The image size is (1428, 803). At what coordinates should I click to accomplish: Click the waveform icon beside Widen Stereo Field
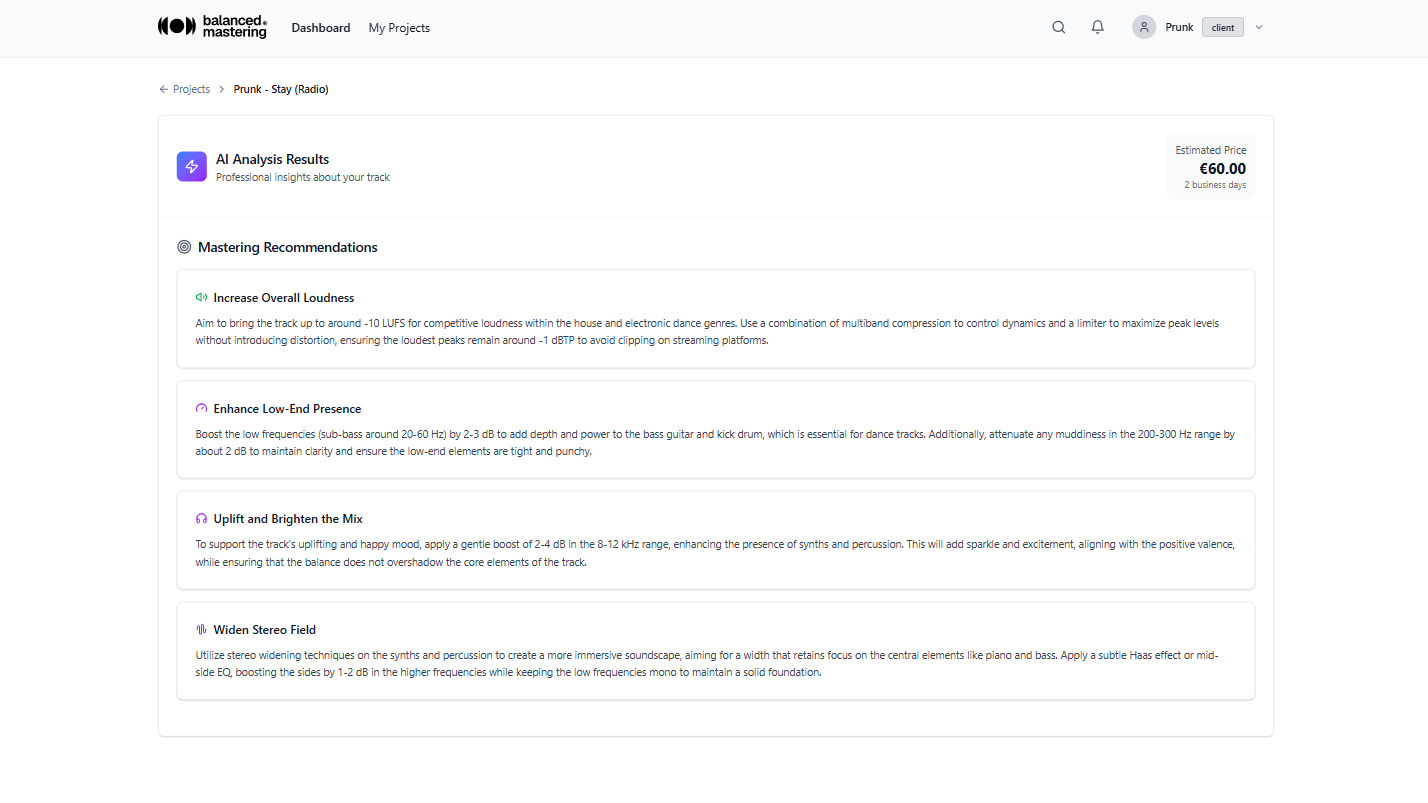200,628
